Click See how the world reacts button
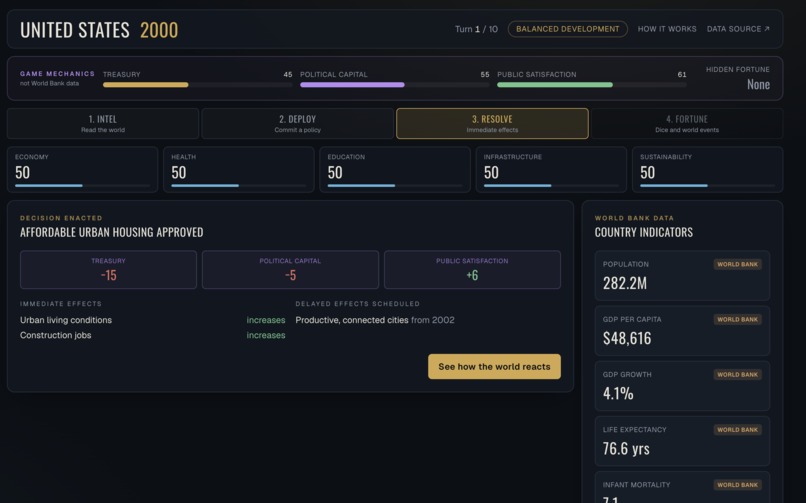 [x=494, y=366]
